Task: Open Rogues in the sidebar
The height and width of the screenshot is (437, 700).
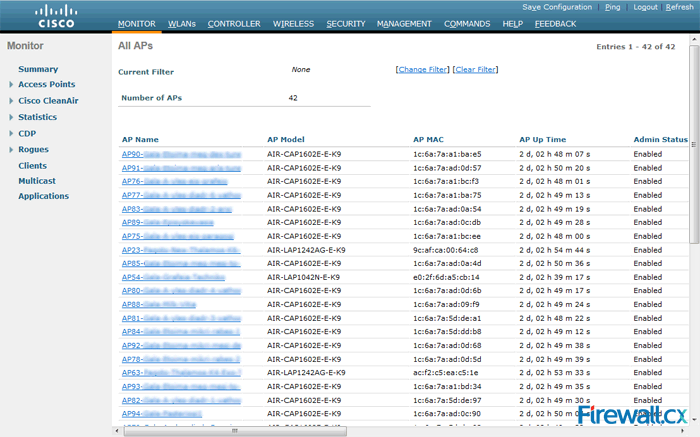Action: point(33,150)
